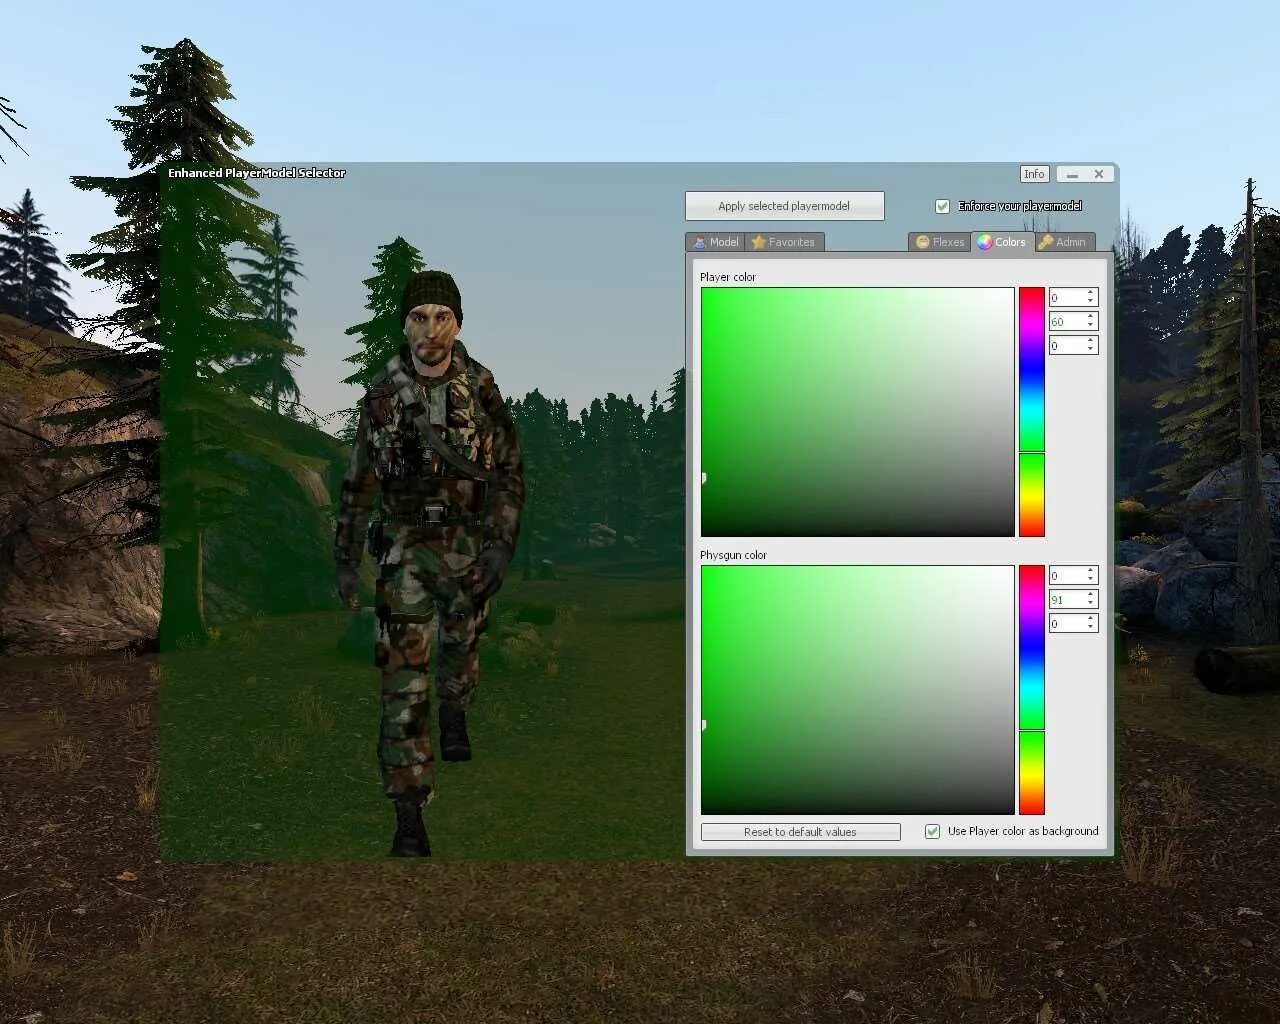Toggle Enforce your playermodel checkbox
The image size is (1280, 1024).
tap(942, 206)
